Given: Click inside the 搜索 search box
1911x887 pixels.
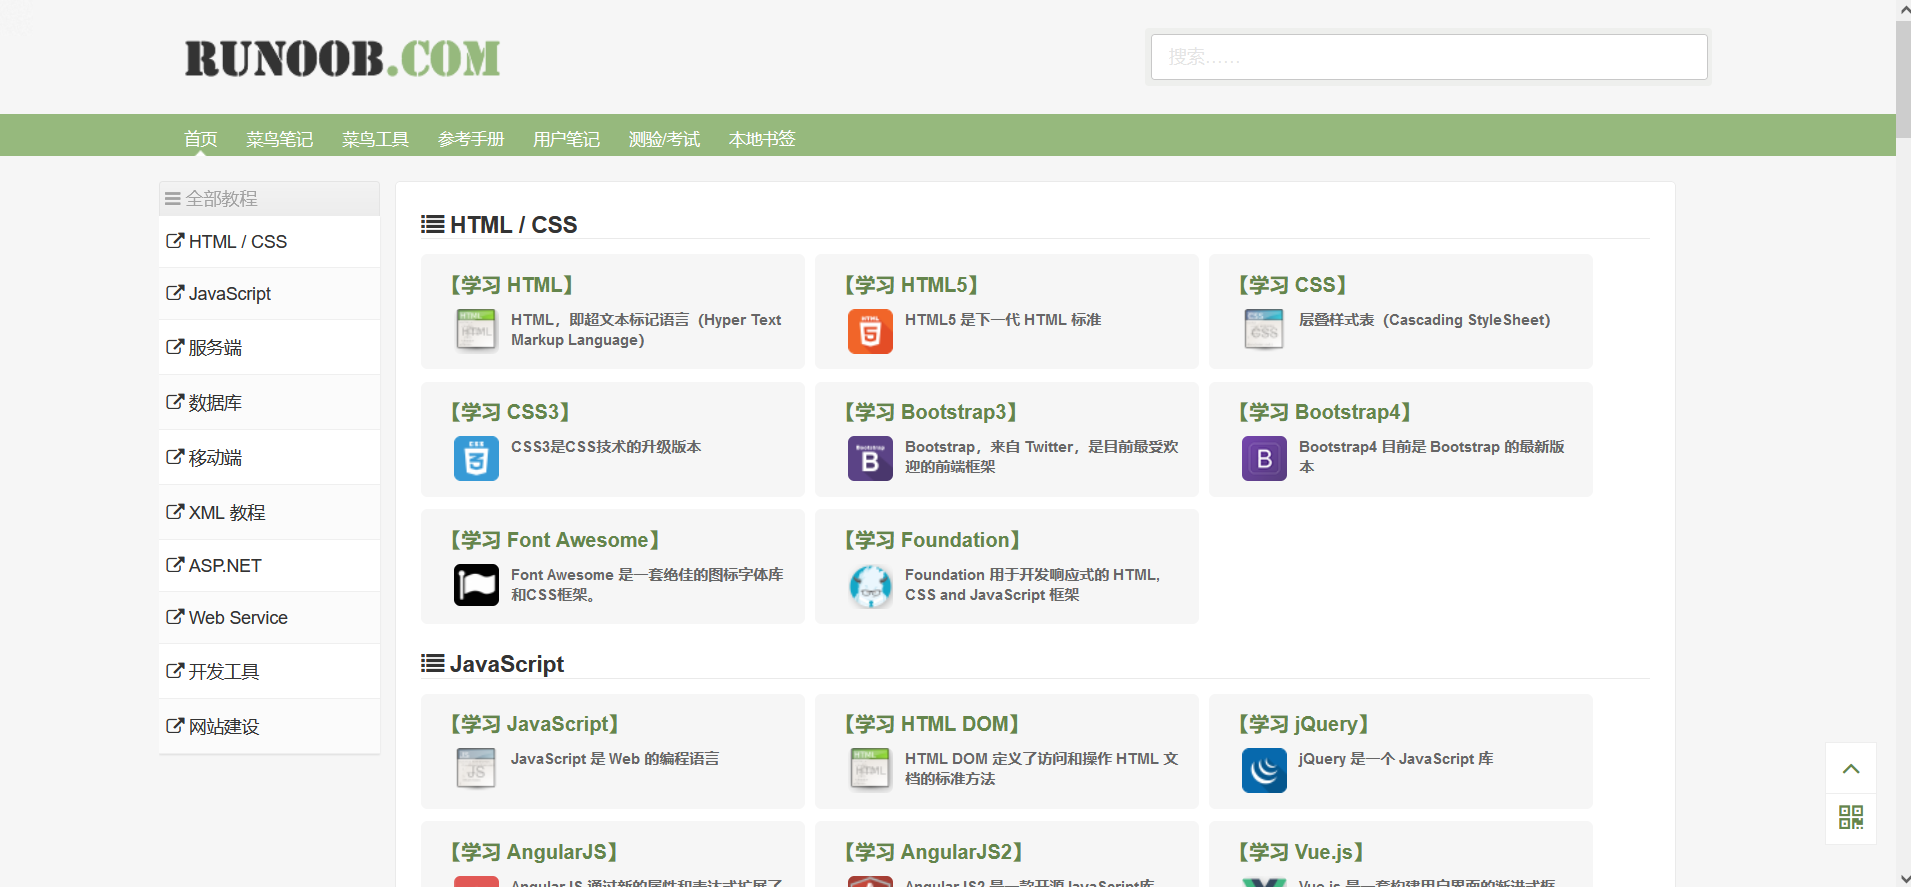Looking at the screenshot, I should coord(1429,57).
